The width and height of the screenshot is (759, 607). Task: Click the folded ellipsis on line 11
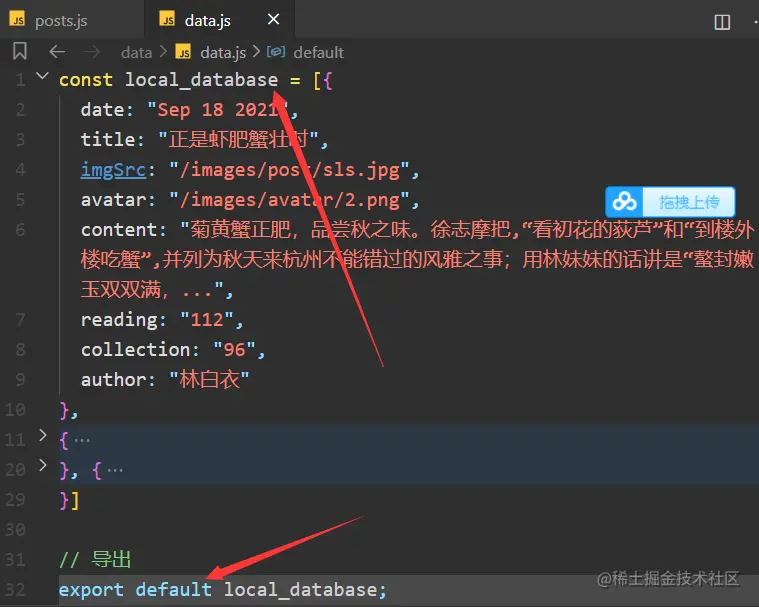[81, 440]
